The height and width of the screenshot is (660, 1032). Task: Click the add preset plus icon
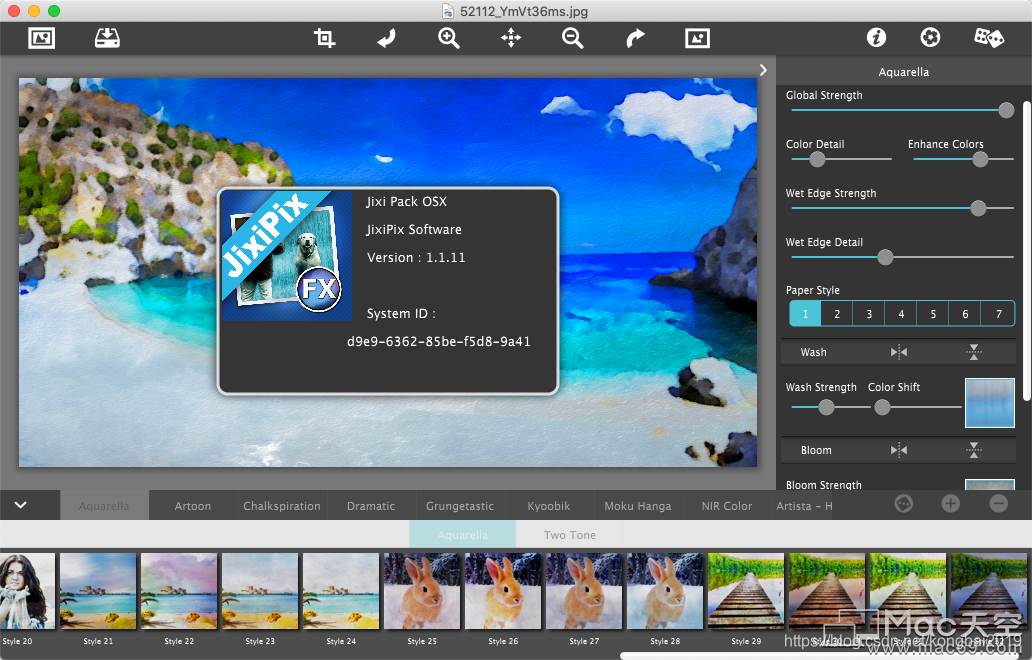tap(950, 504)
